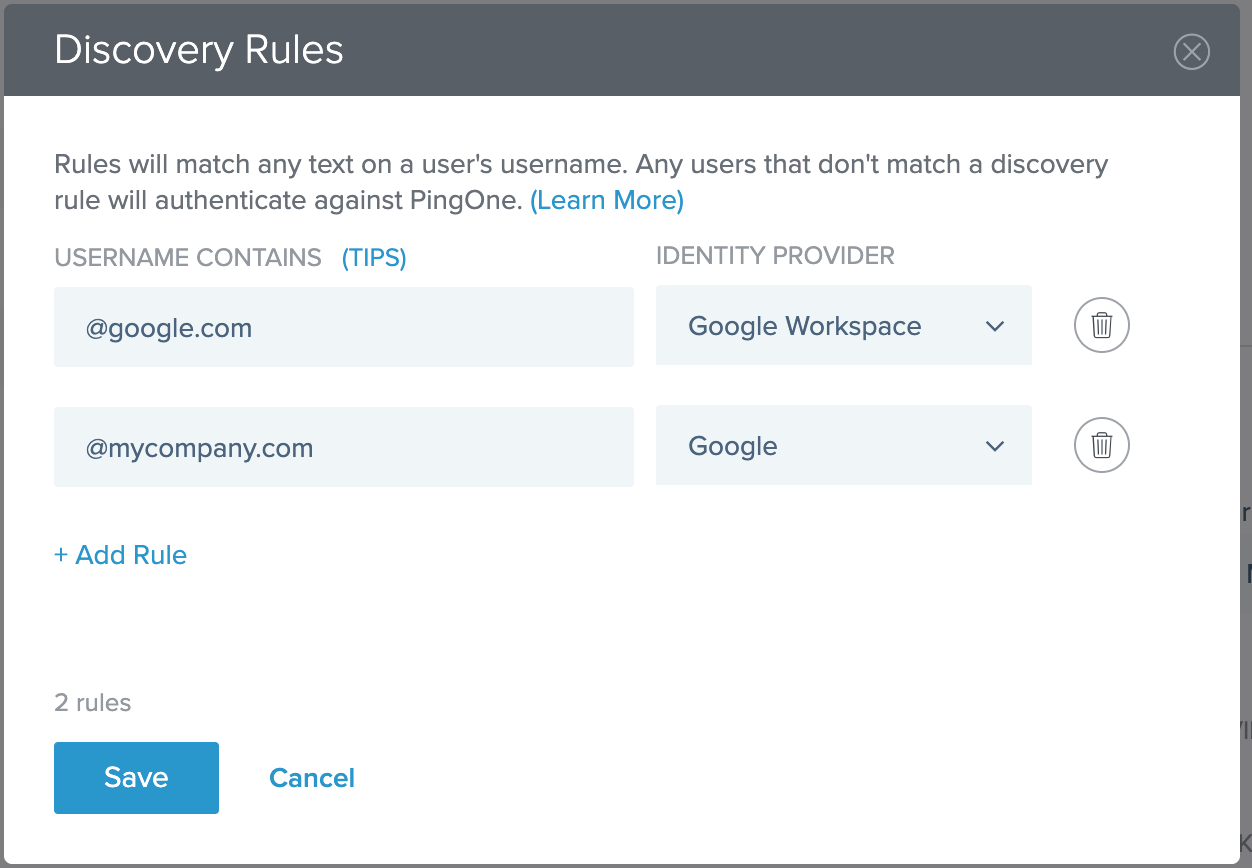This screenshot has width=1252, height=868.
Task: Open the Google Workspace identity provider dropdown
Action: click(x=843, y=326)
